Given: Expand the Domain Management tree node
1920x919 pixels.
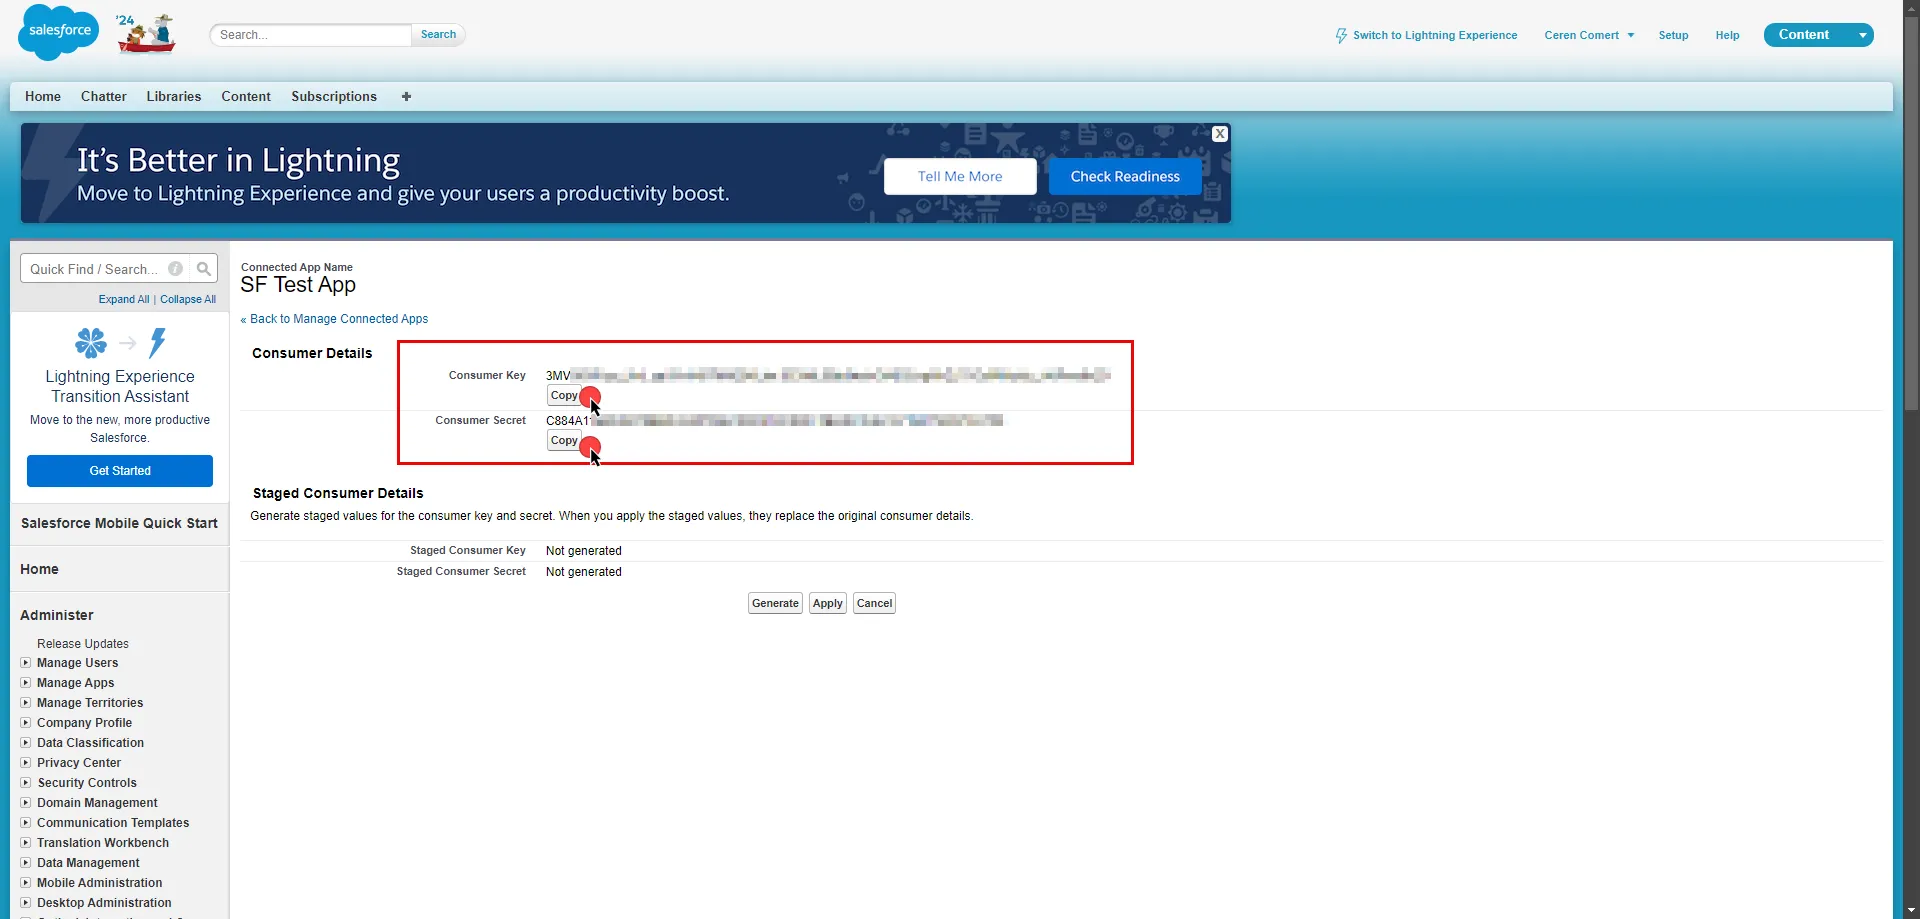Looking at the screenshot, I should click(x=26, y=803).
